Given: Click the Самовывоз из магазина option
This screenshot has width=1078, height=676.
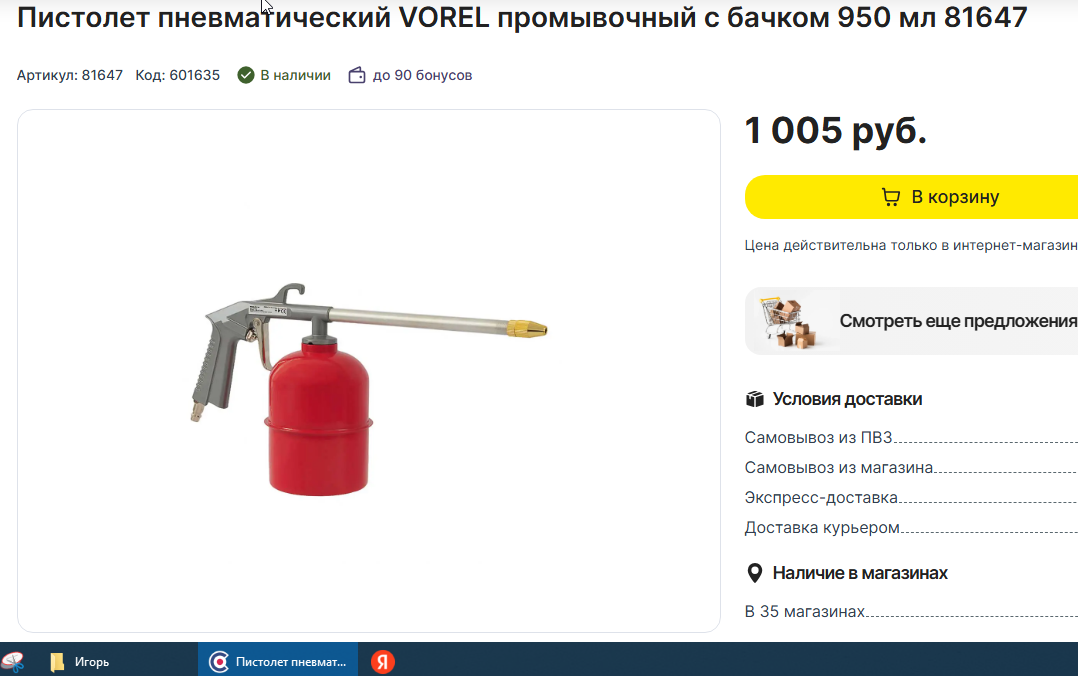Looking at the screenshot, I should pos(912,468).
